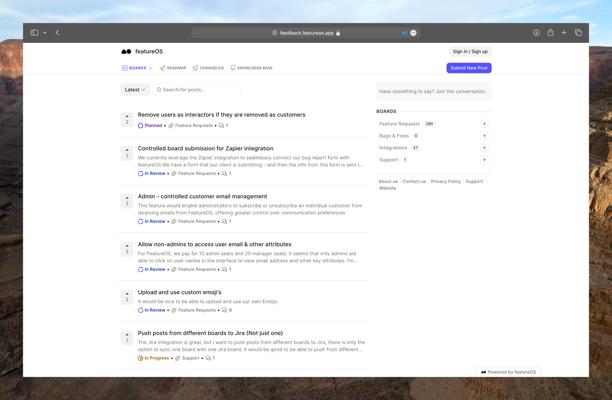Click the Submit New Post button
612x400 pixels.
pos(468,68)
